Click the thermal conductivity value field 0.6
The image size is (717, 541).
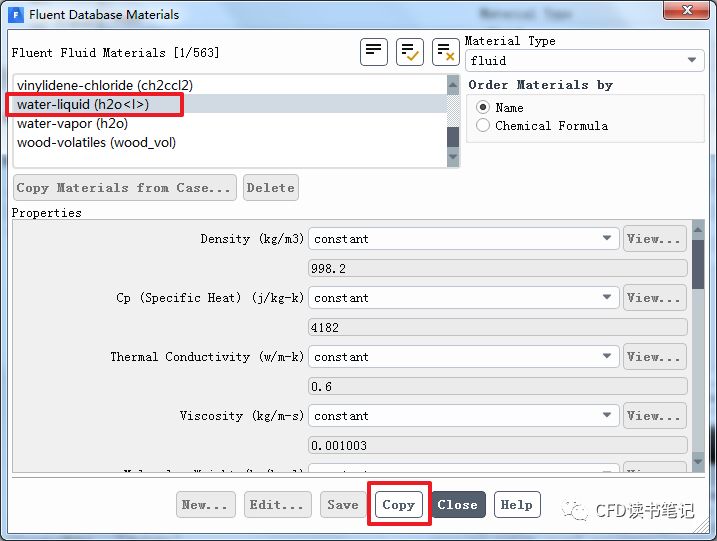(498, 386)
